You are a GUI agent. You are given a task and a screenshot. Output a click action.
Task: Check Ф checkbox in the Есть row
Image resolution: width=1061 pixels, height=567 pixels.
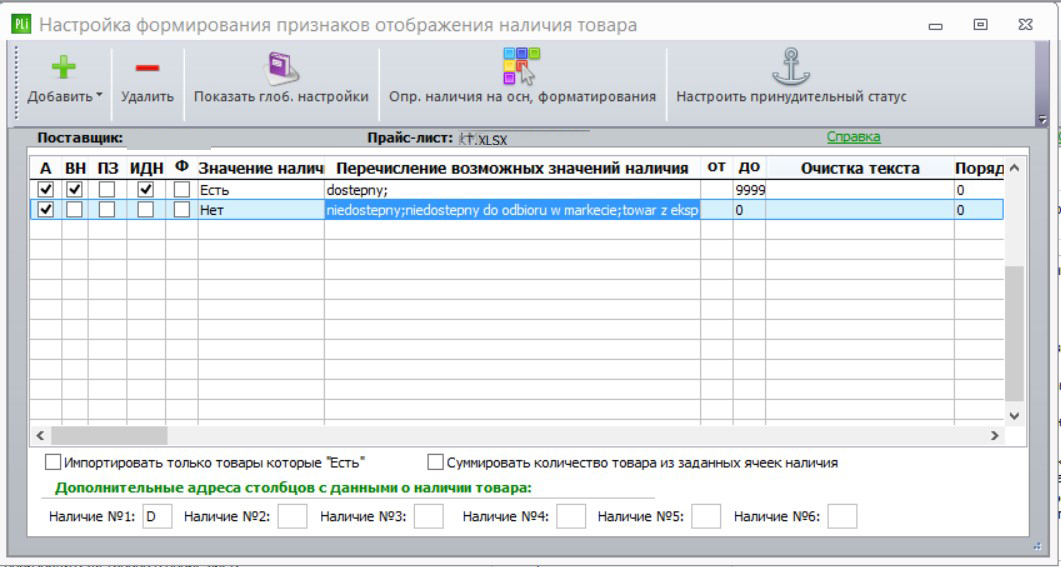point(181,190)
